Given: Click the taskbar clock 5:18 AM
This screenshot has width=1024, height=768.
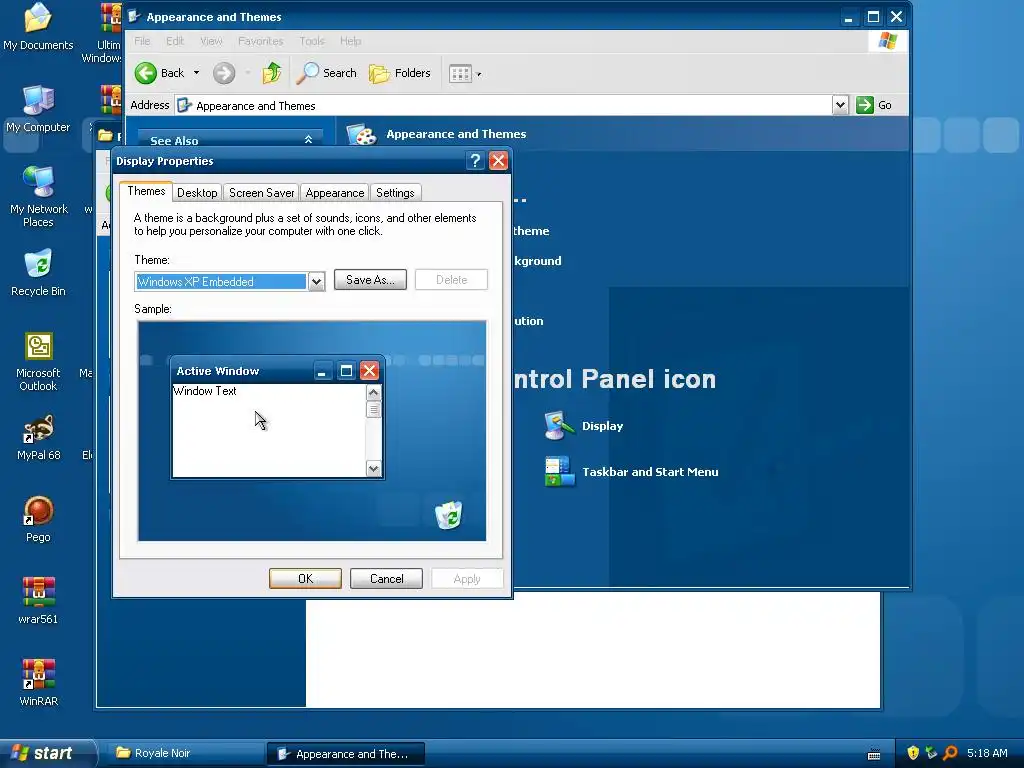Looking at the screenshot, I should tap(987, 753).
